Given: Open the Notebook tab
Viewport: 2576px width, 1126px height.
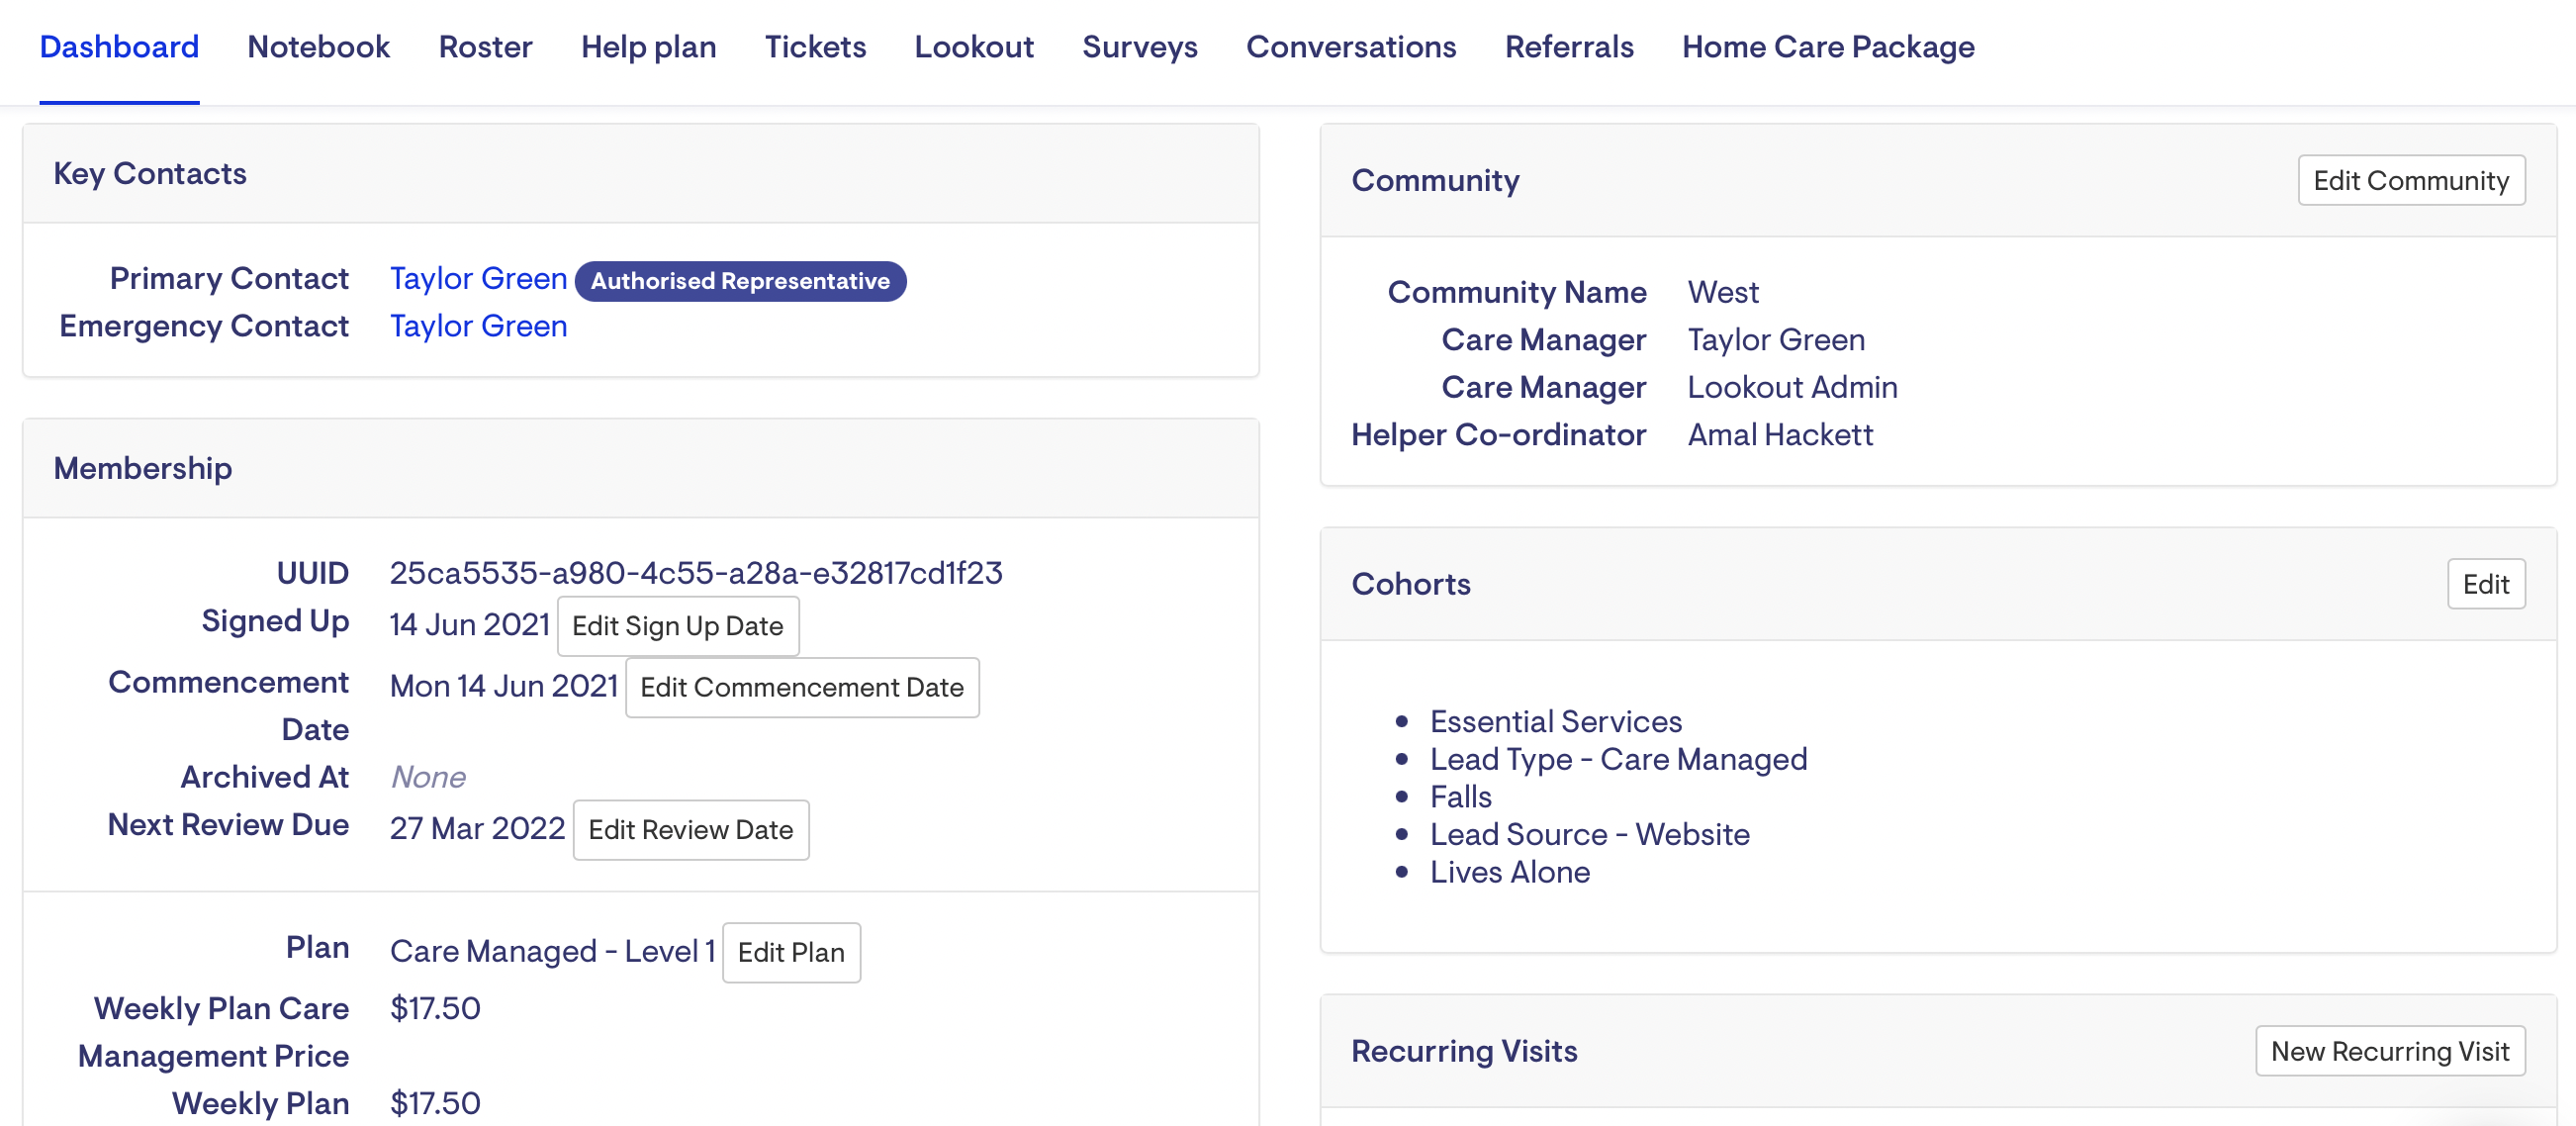Looking at the screenshot, I should [x=318, y=47].
